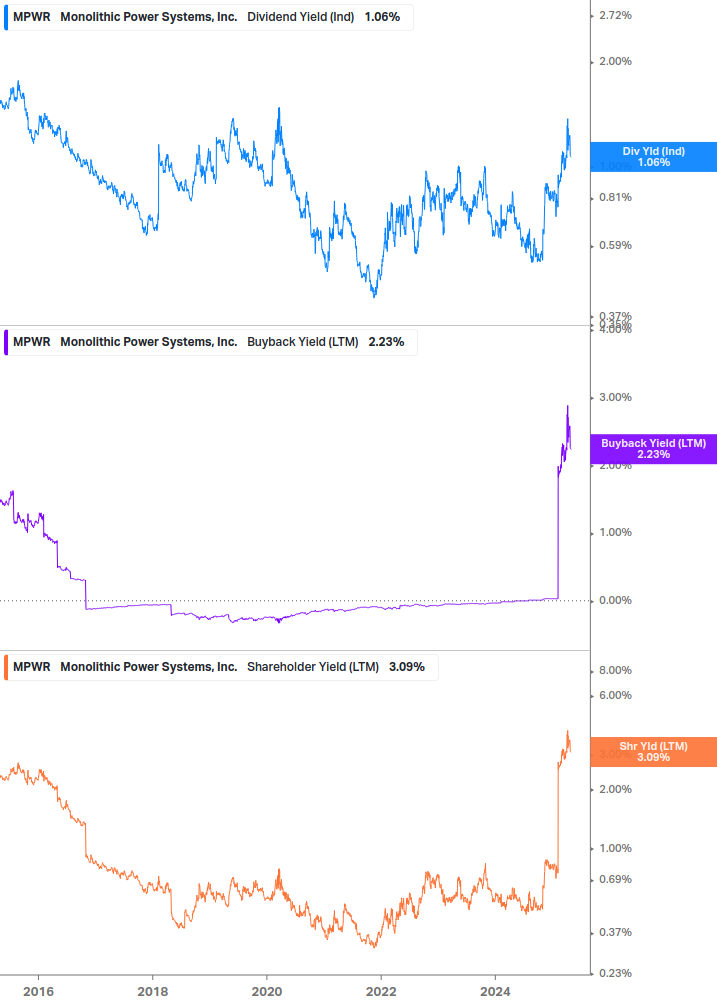This screenshot has height=1005, width=717.
Task: Click the 2.72% axis label on the dividend chart
Action: (x=615, y=15)
